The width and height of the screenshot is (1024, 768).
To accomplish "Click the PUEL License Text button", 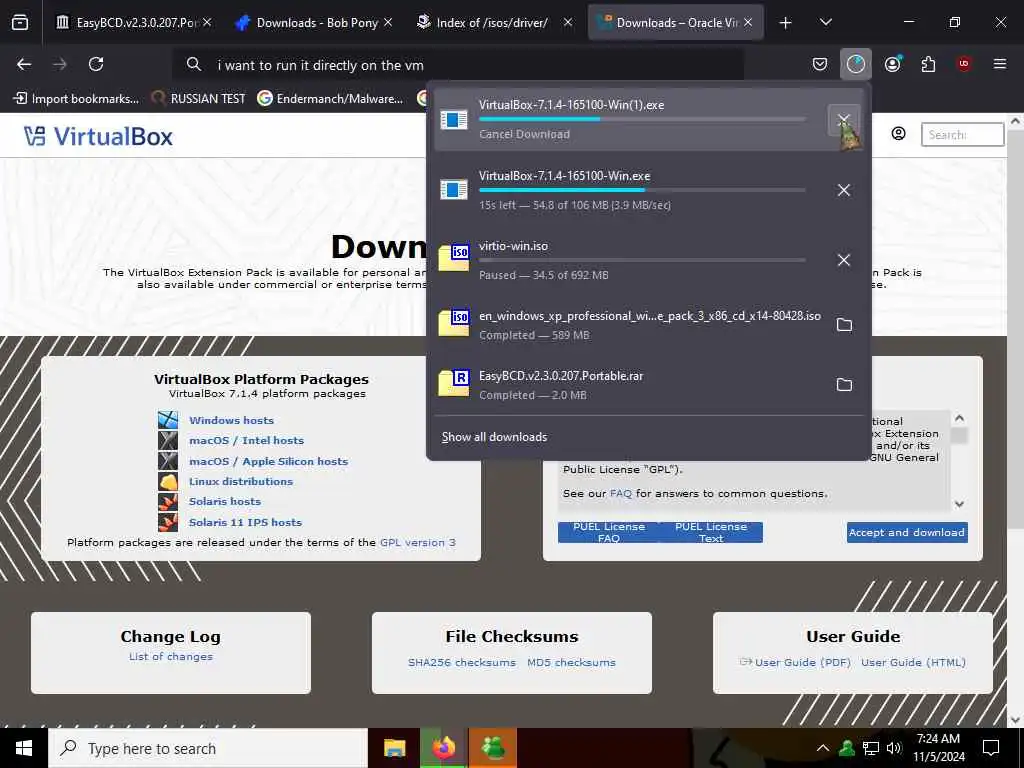I will (711, 532).
